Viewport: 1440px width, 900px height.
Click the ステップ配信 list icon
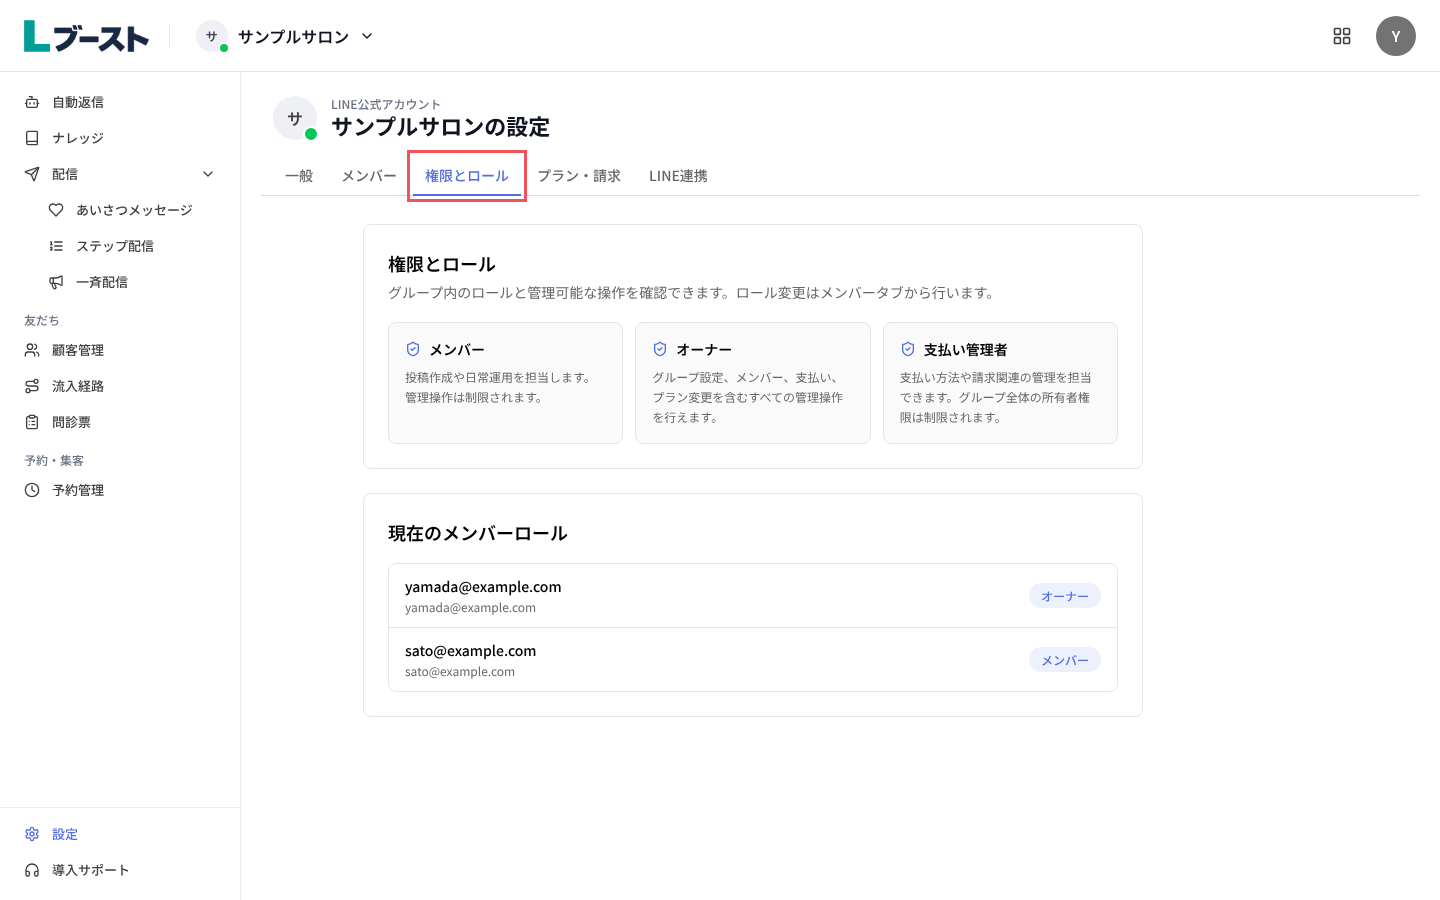[x=56, y=246]
